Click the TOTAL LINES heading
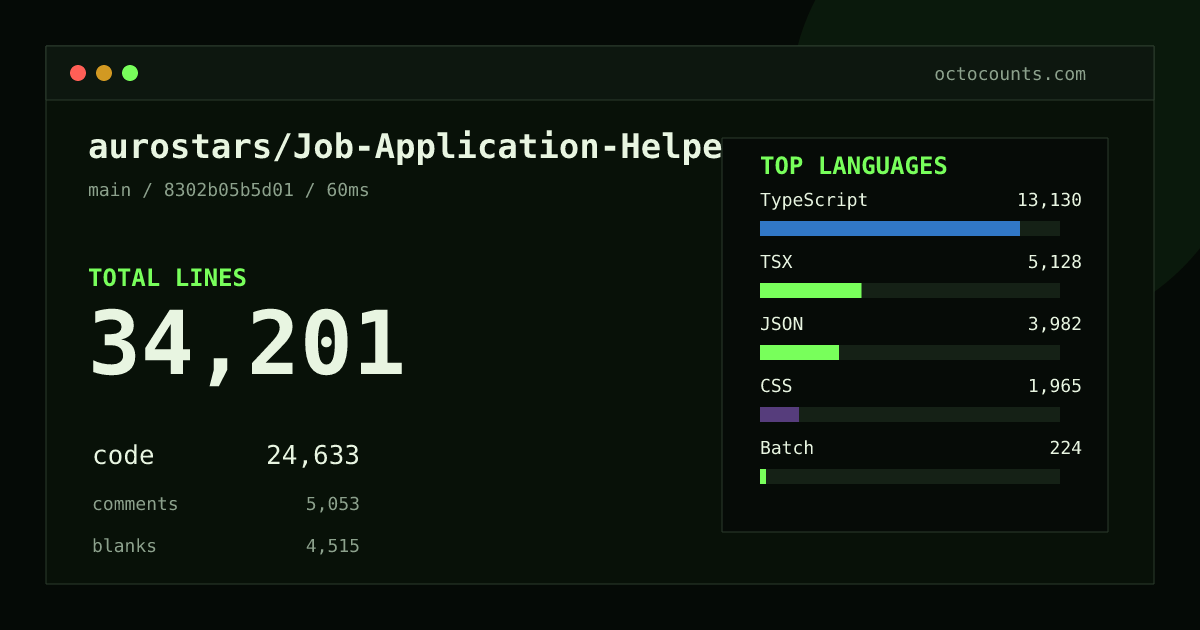The image size is (1200, 630). coord(167,278)
